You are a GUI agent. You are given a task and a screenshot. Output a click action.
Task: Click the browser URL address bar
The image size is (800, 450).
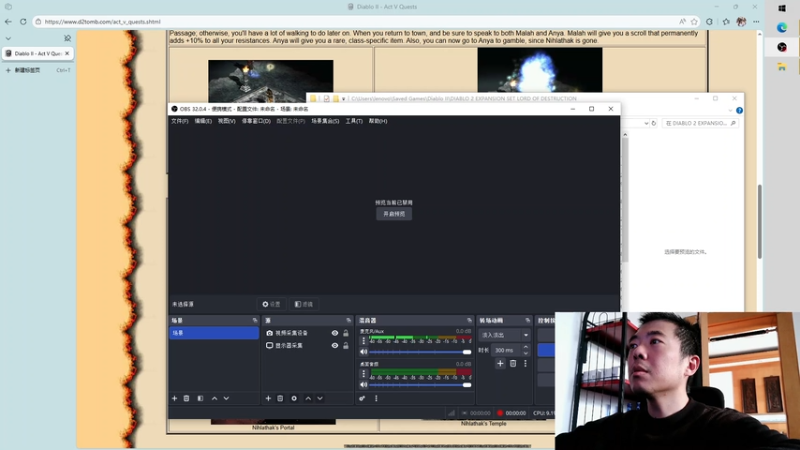[x=357, y=21]
